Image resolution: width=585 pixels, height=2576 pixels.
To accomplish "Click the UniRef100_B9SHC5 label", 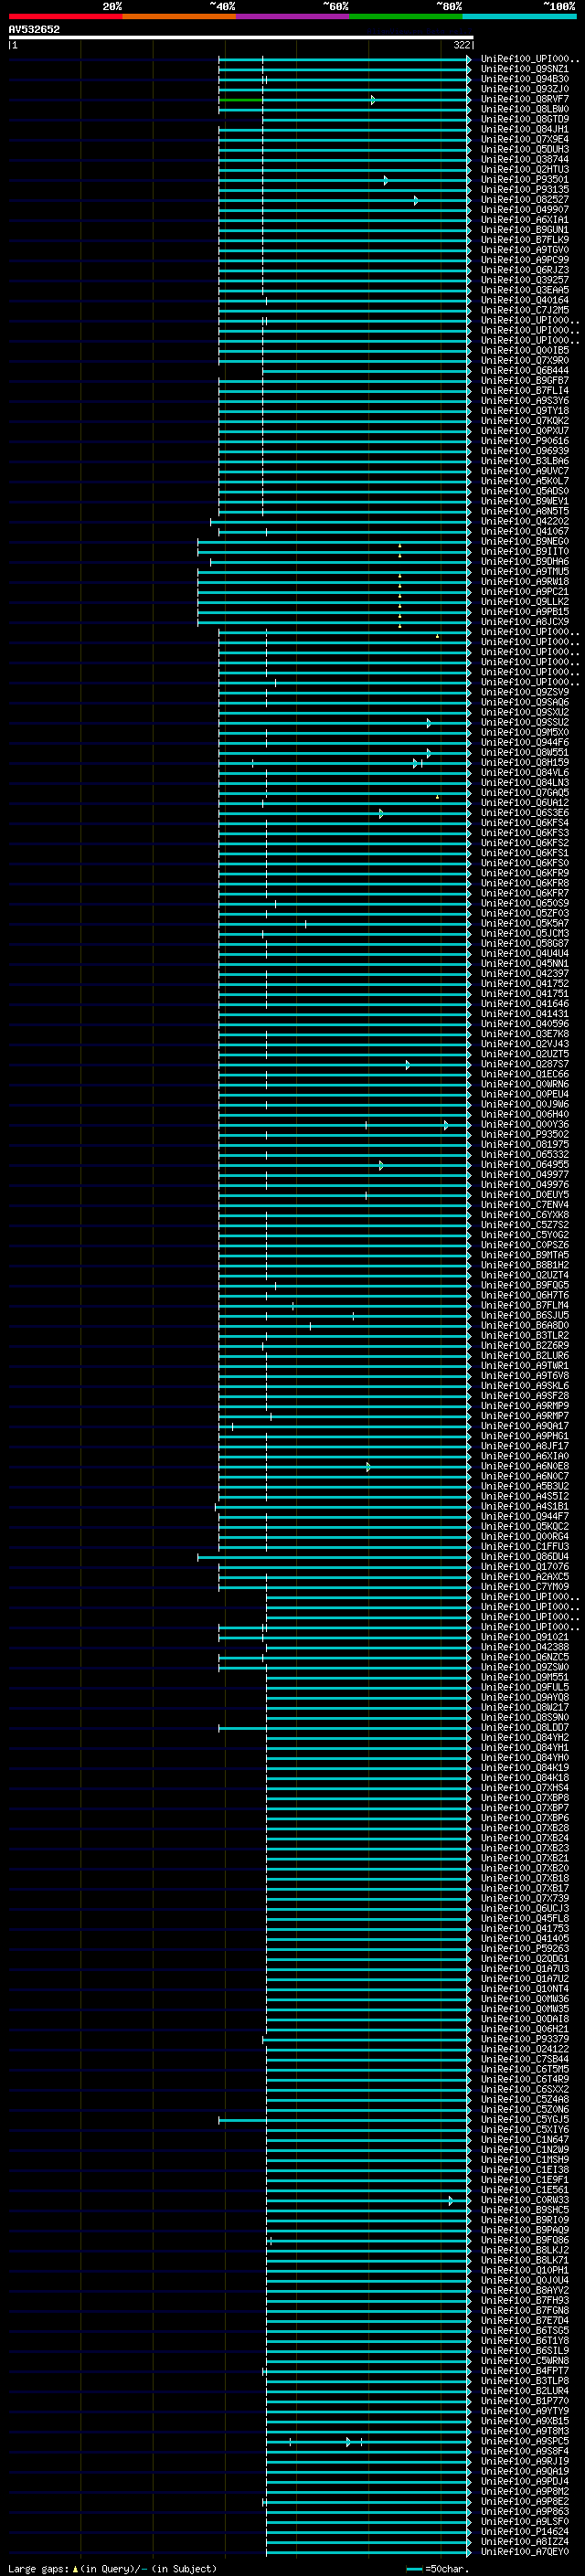I will (524, 2210).
